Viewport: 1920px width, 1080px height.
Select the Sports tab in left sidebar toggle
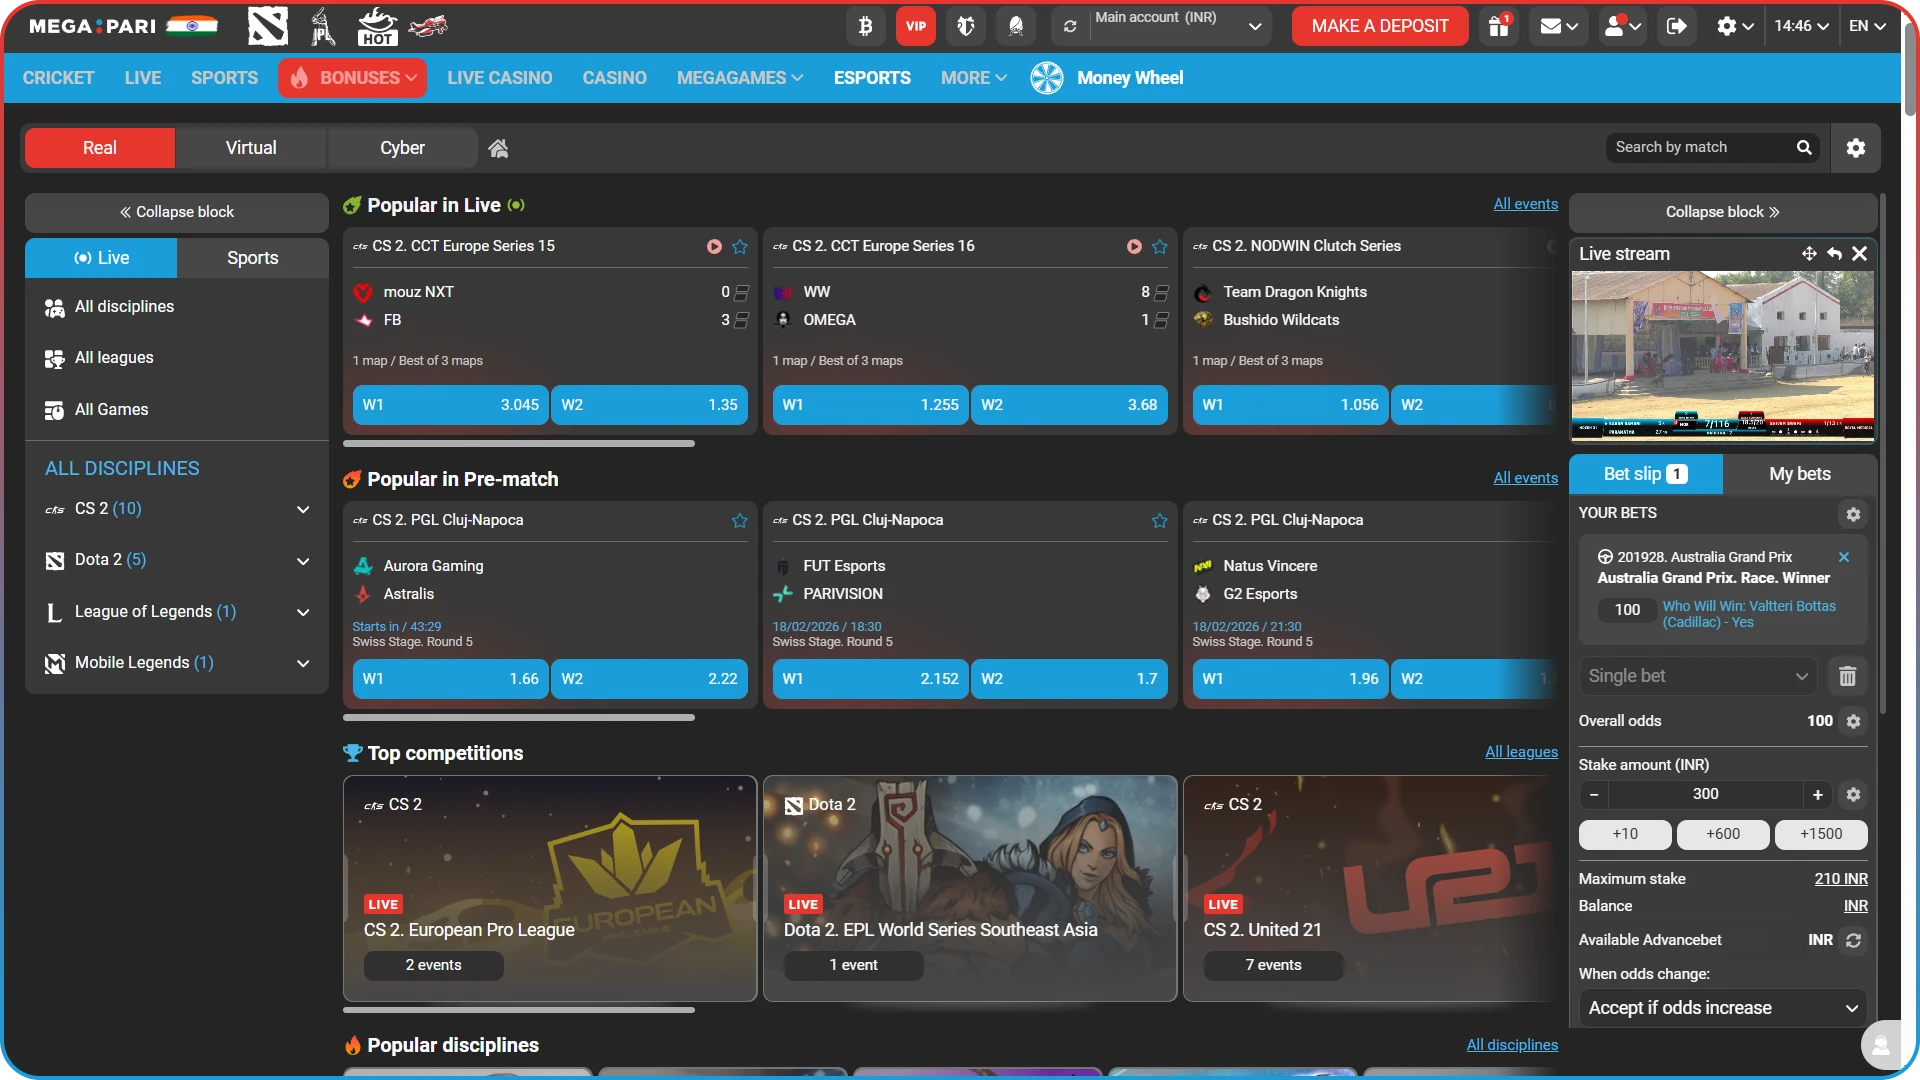[x=252, y=257]
